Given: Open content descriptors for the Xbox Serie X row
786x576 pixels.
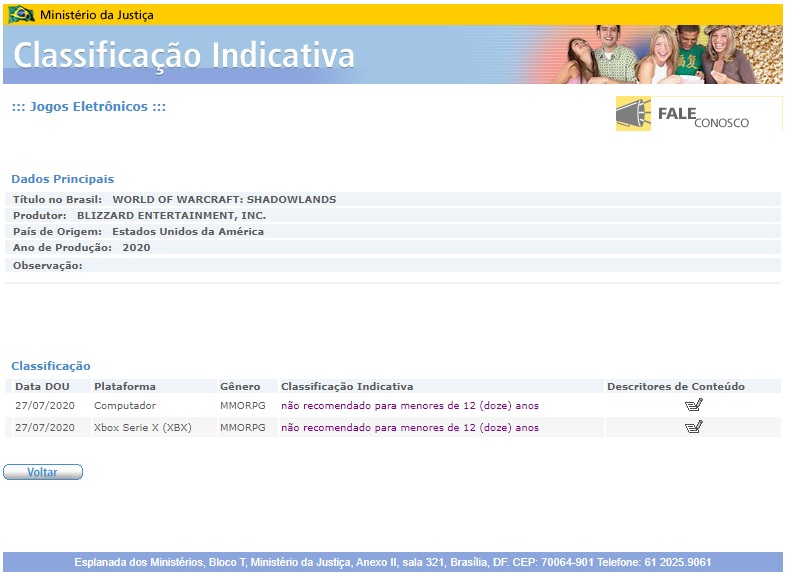Looking at the screenshot, I should pos(693,427).
